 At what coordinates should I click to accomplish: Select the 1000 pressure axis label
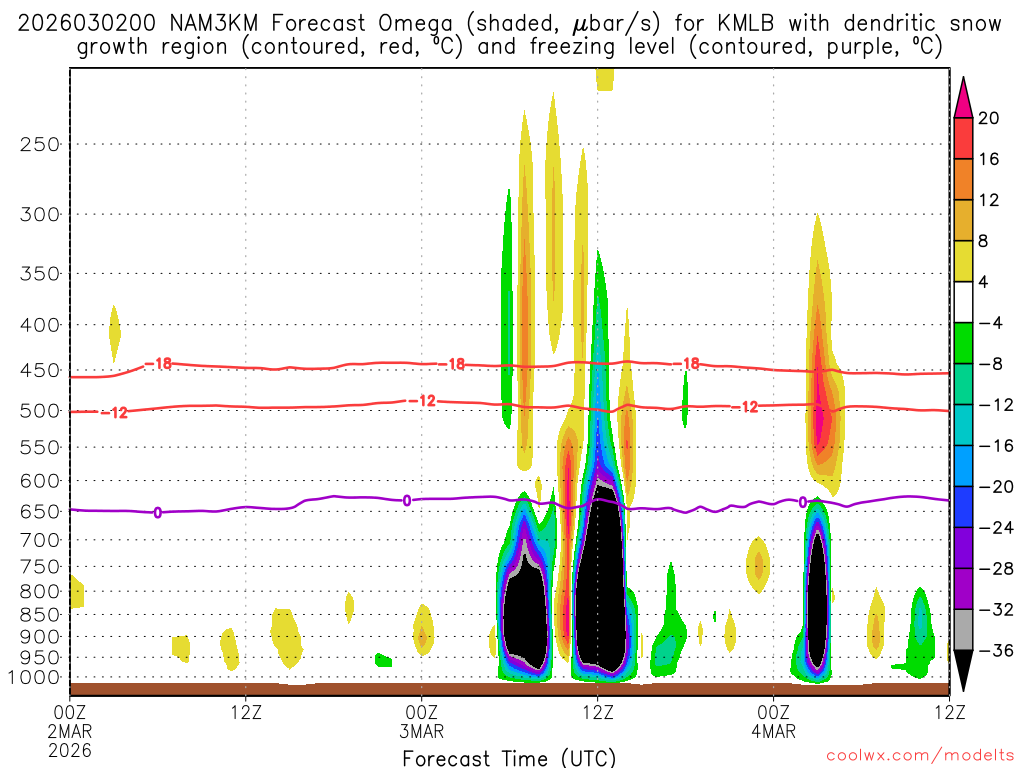(35, 678)
